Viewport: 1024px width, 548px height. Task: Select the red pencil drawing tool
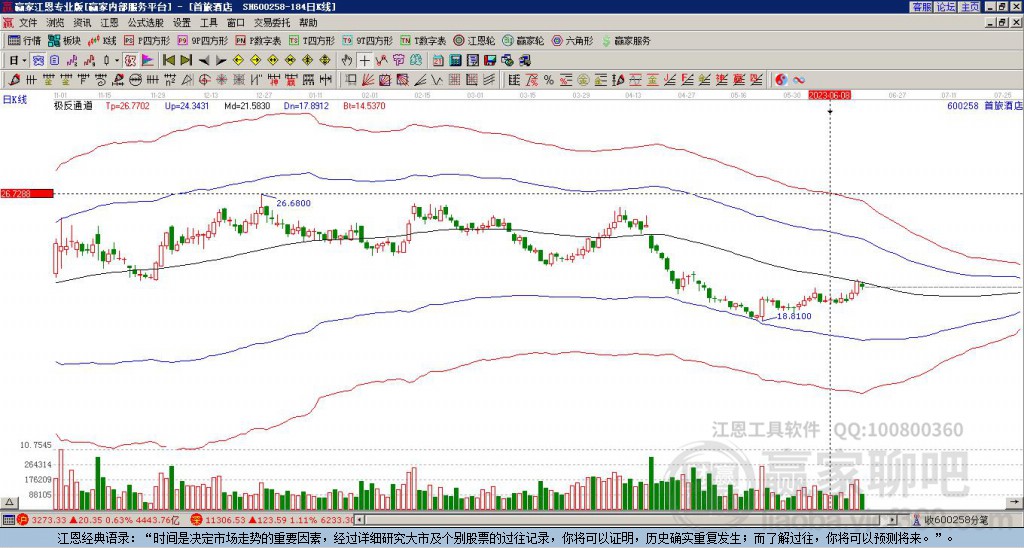pos(13,80)
